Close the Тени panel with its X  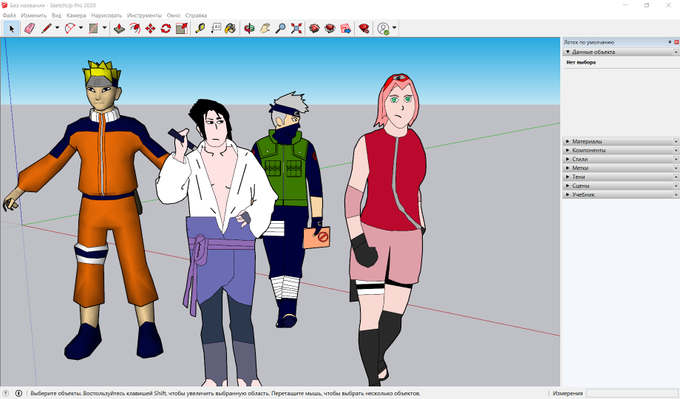click(x=676, y=177)
